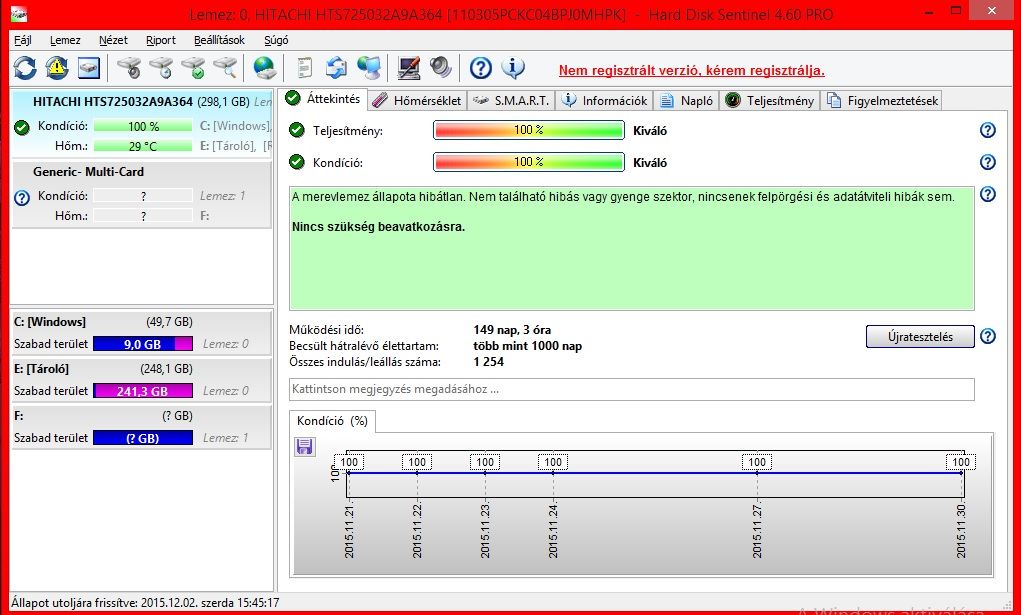Click the disk panel toolbar icon
The height and width of the screenshot is (615, 1021).
coord(89,68)
